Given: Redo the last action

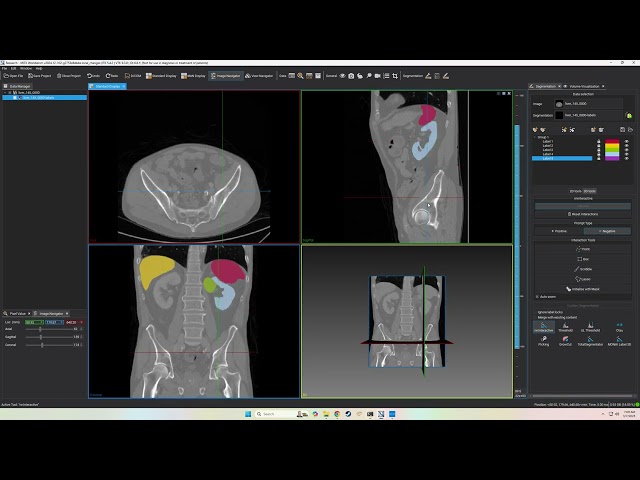Looking at the screenshot, I should 112,76.
